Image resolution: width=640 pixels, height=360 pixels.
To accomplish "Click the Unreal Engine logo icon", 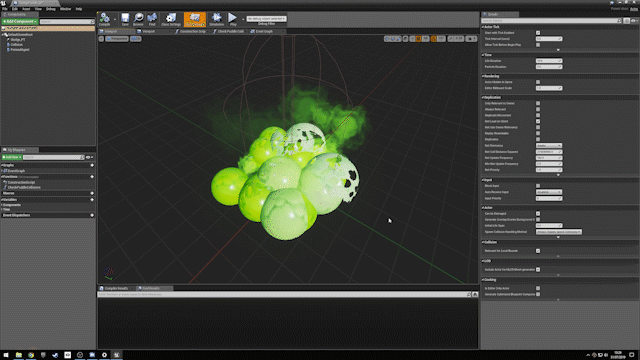I will [x=4, y=3].
